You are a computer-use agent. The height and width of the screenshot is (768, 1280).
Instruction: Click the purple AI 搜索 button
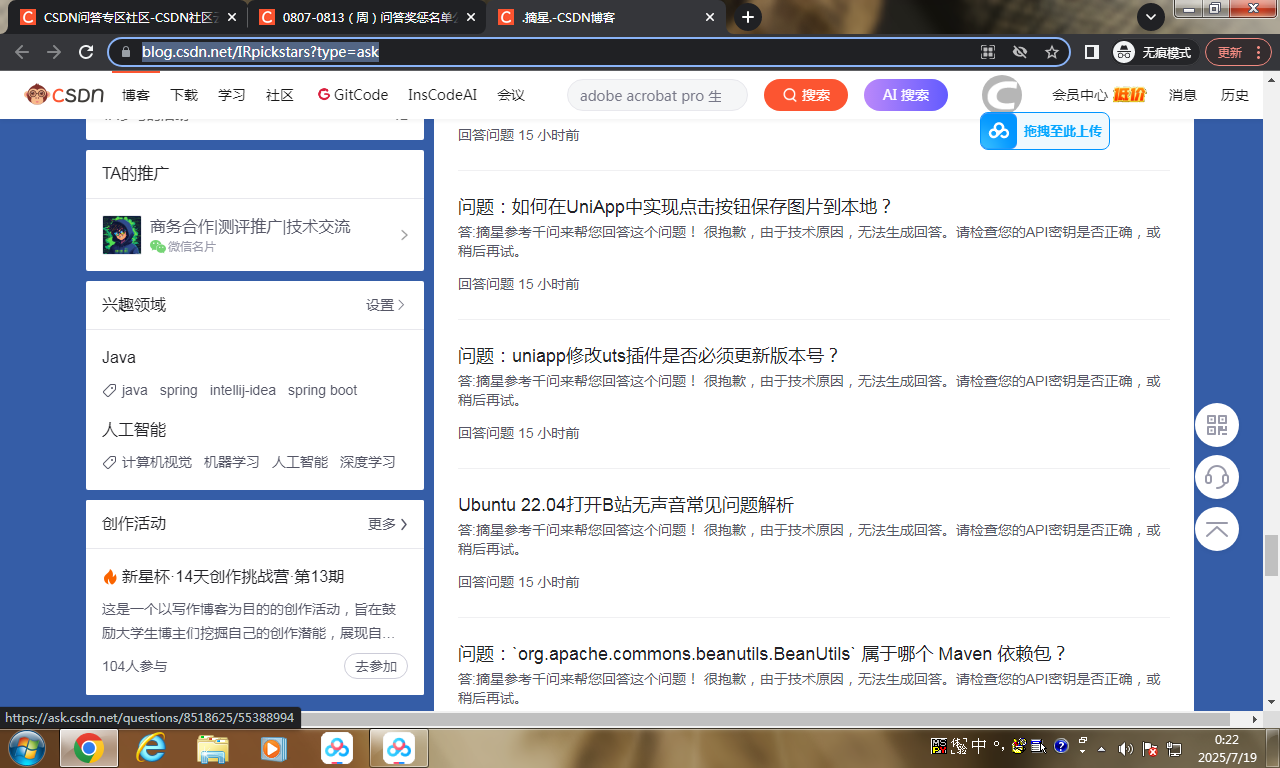click(906, 95)
